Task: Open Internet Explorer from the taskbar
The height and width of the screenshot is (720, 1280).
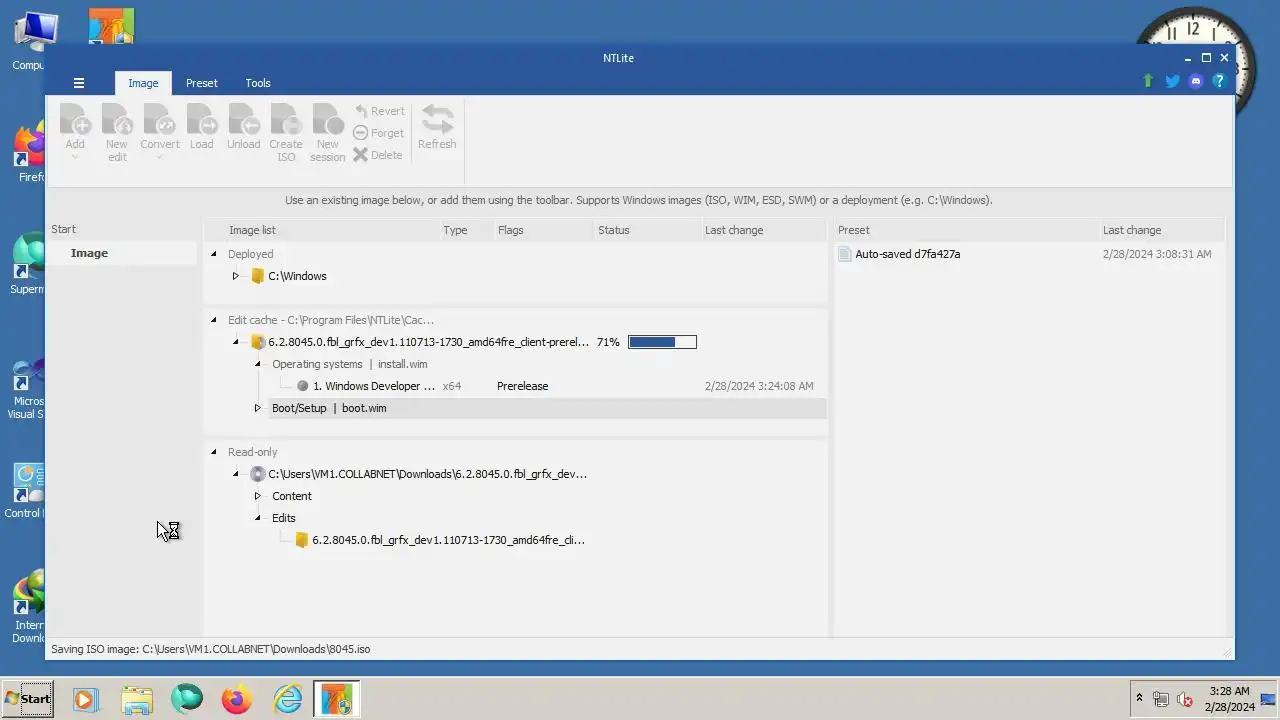Action: [288, 699]
